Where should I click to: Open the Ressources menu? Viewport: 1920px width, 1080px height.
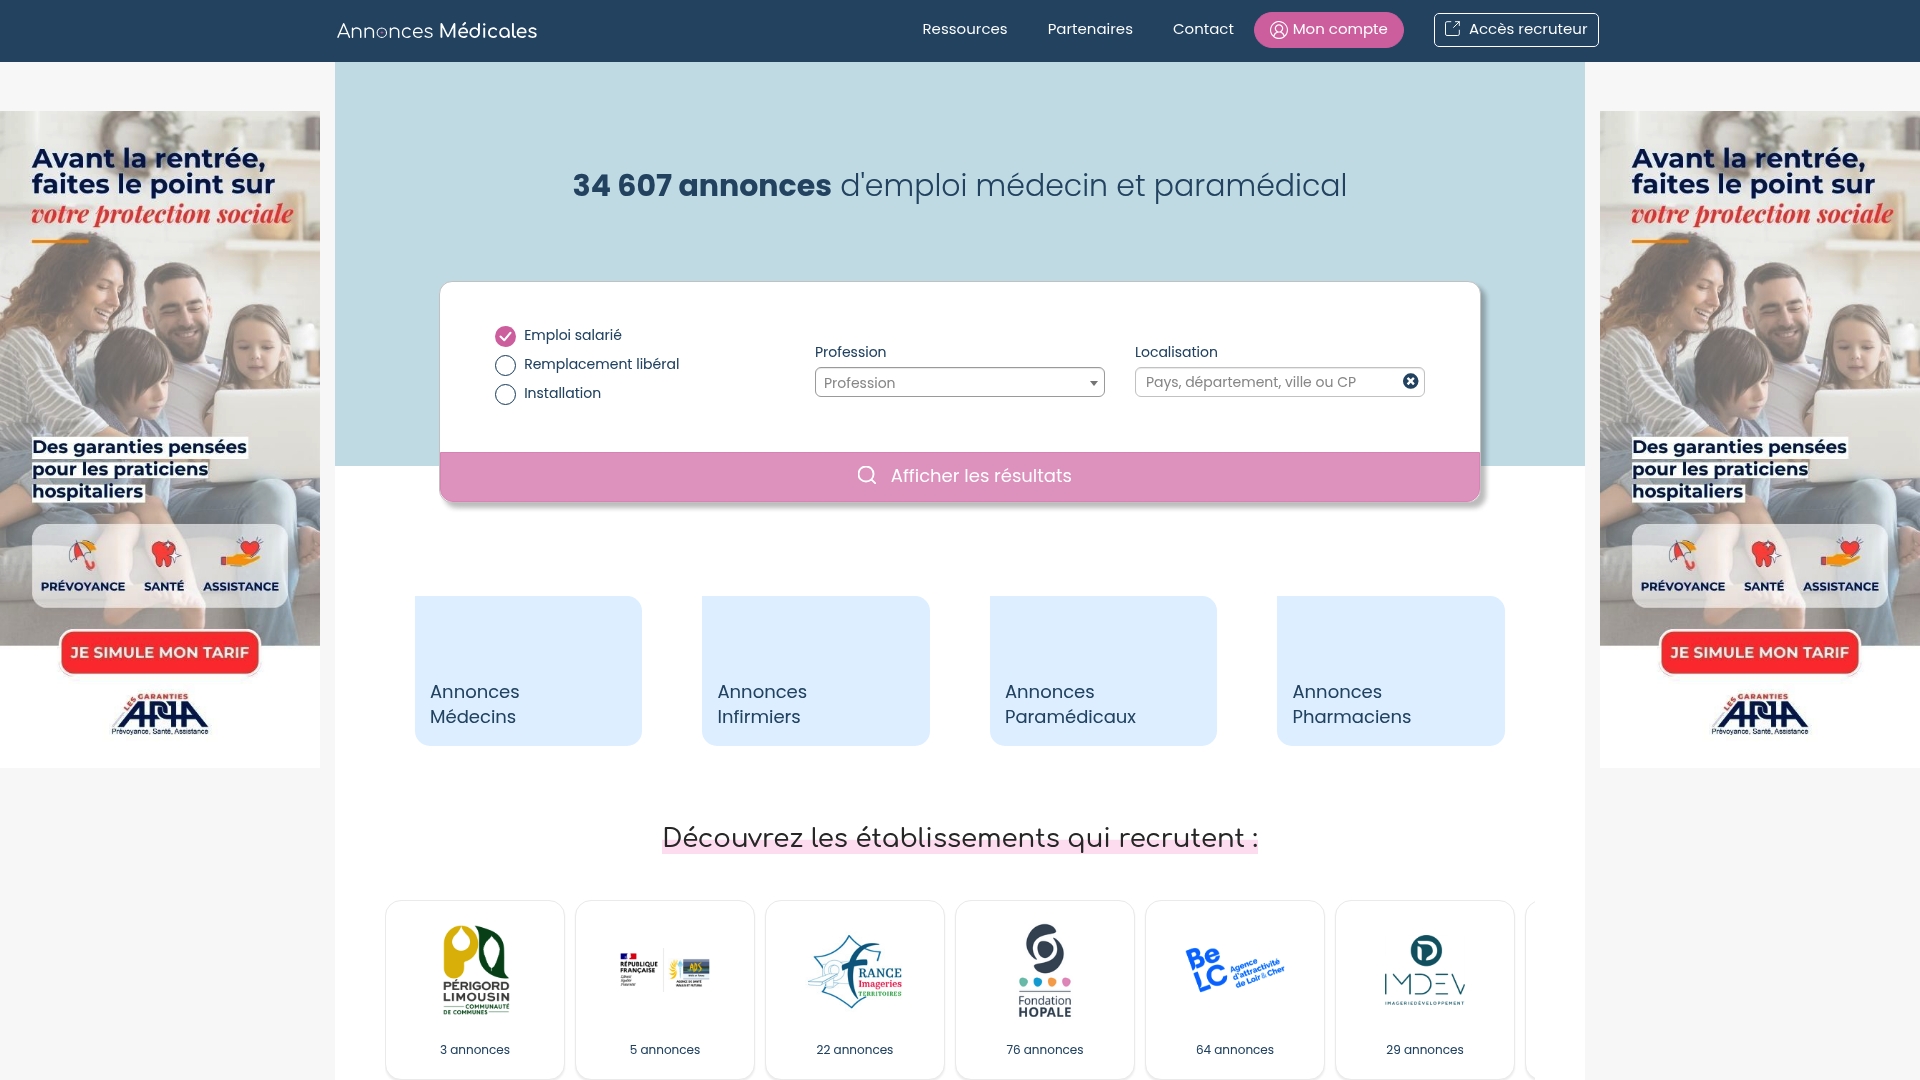[965, 29]
